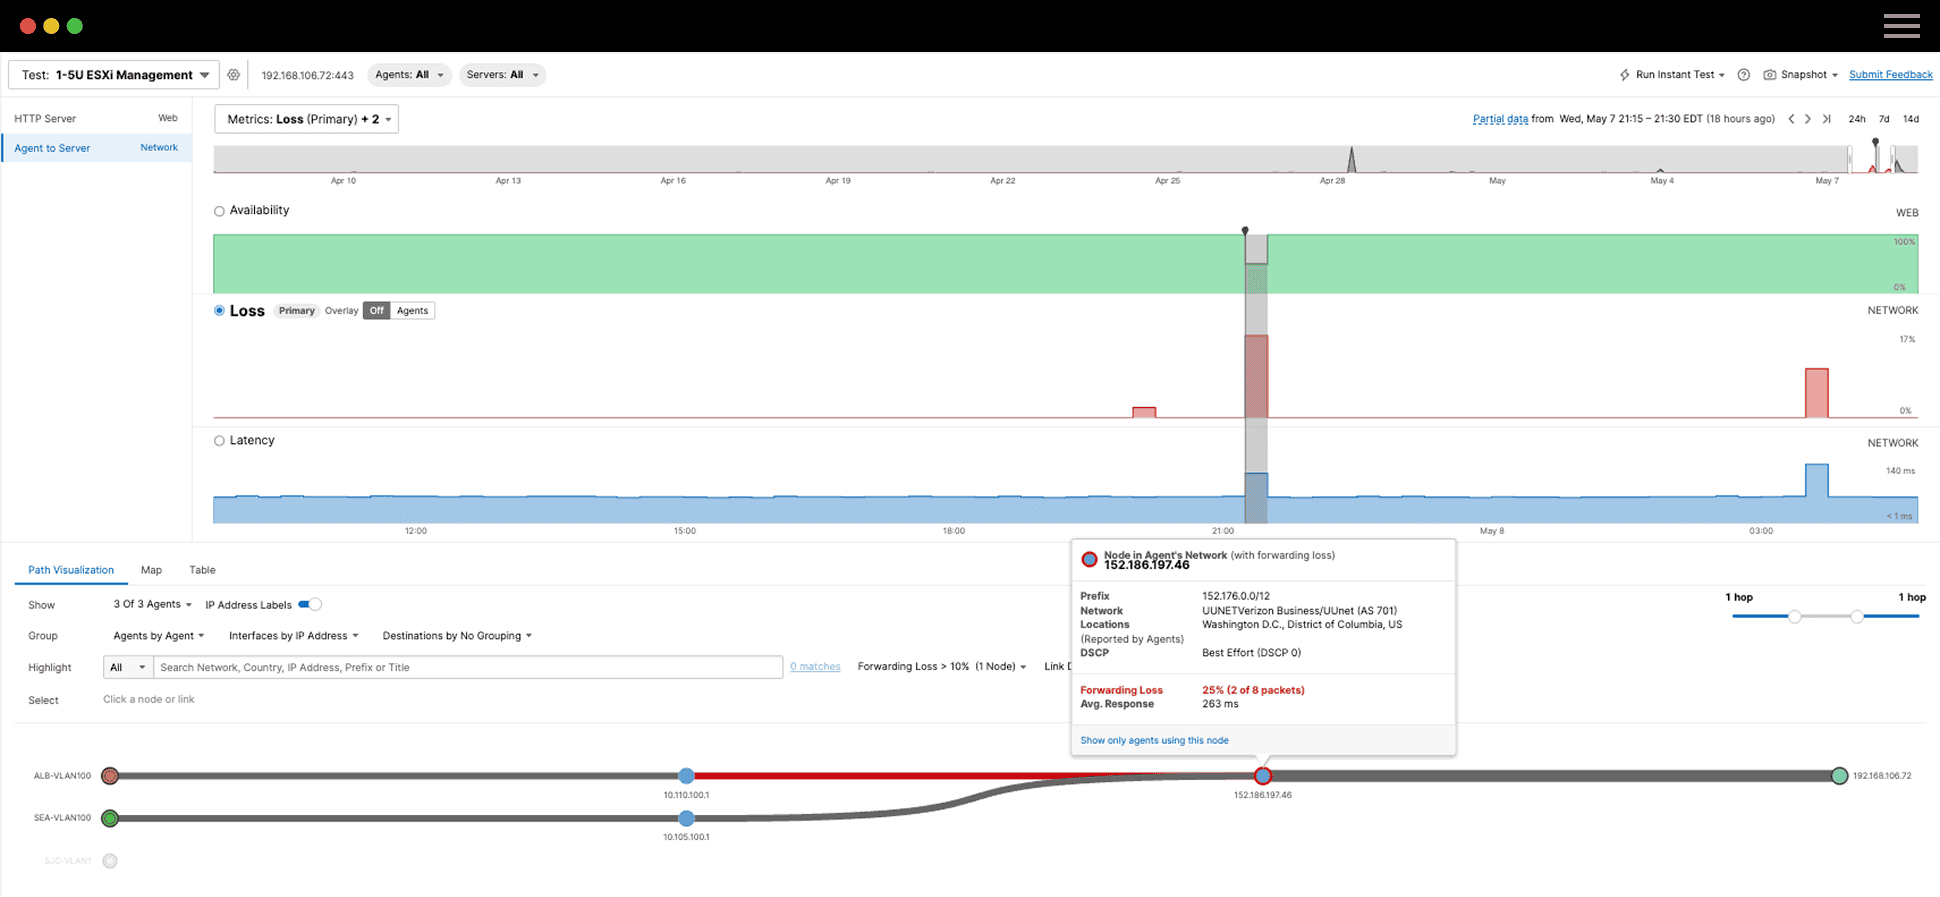Viewport: 1940px width, 897px height.
Task: Open the Test 1-5U ESXi Management dropdown
Action: [114, 75]
